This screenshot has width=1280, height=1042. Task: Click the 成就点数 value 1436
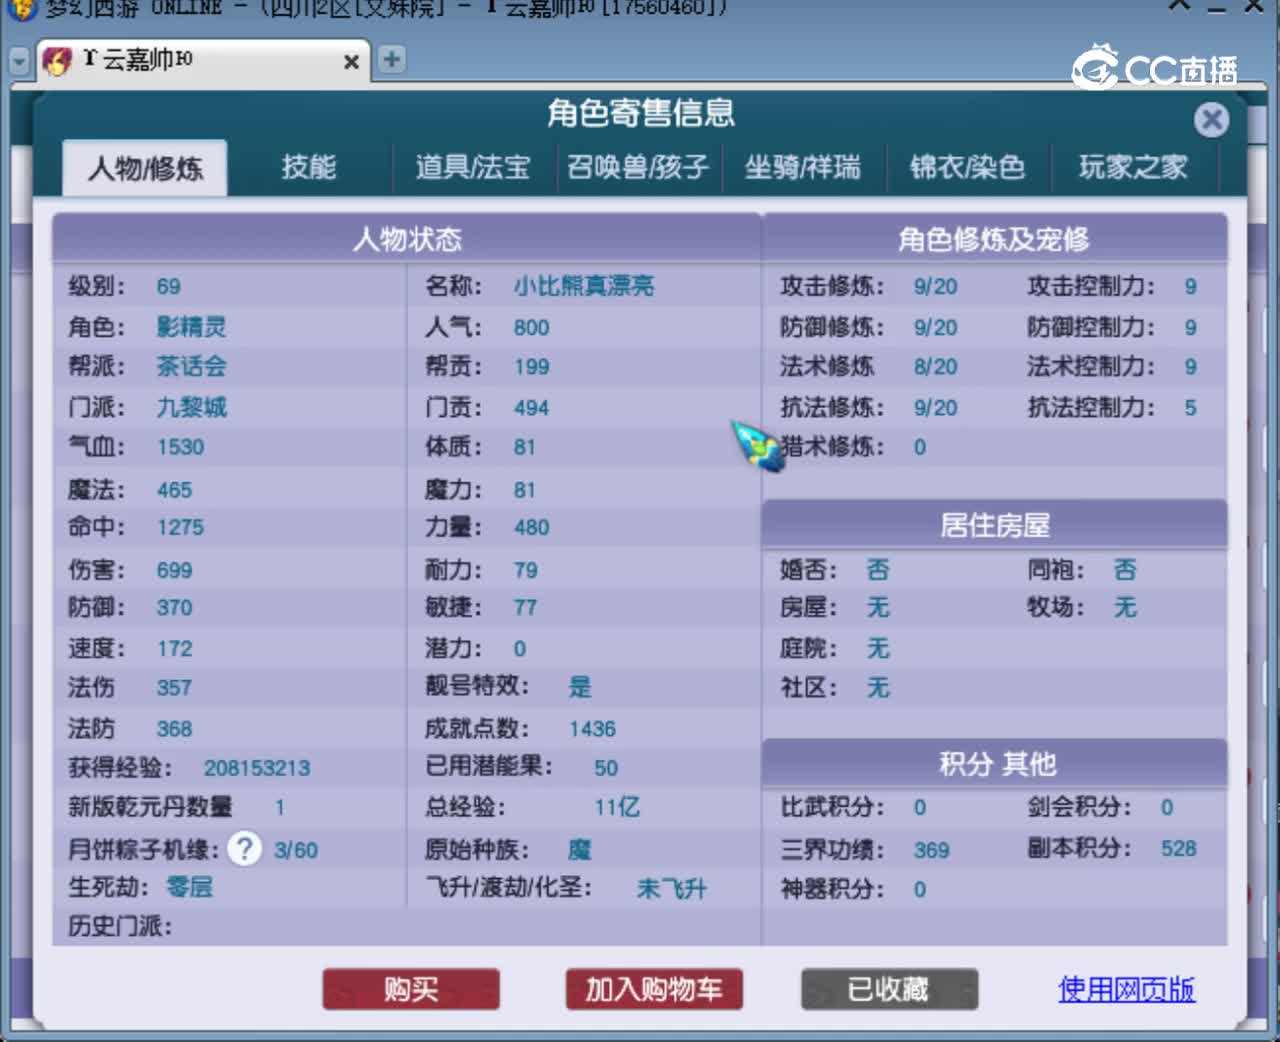593,729
